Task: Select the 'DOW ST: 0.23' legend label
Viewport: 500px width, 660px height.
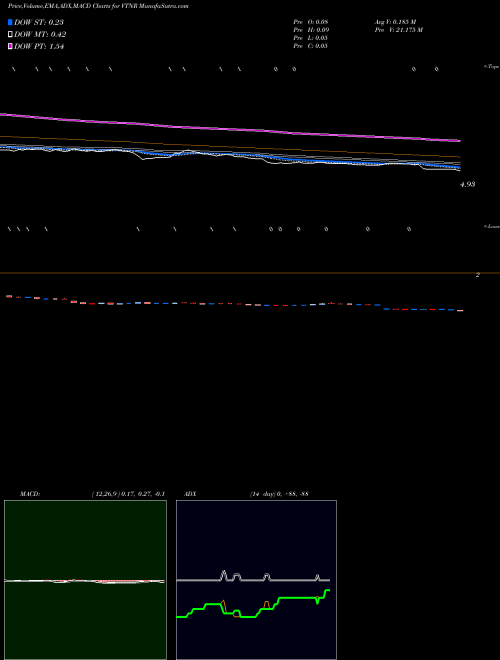Action: (39, 22)
